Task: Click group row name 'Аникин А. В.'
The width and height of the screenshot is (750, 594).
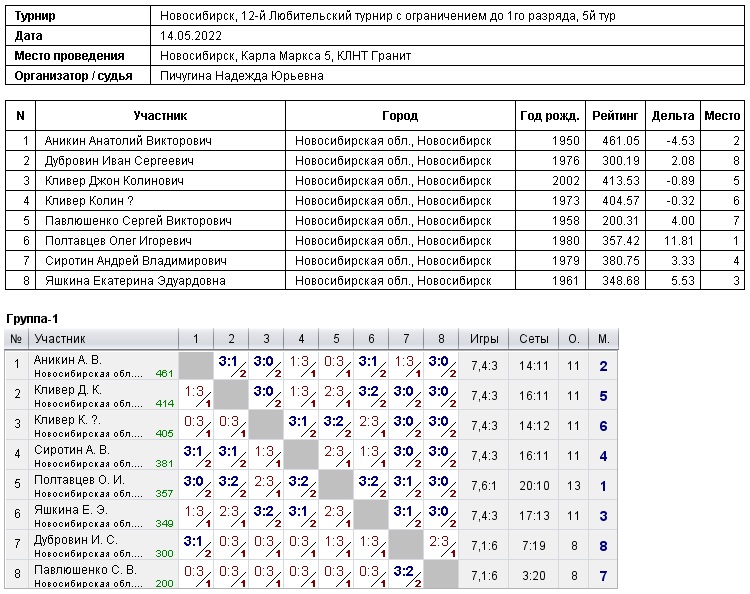Action: click(67, 360)
